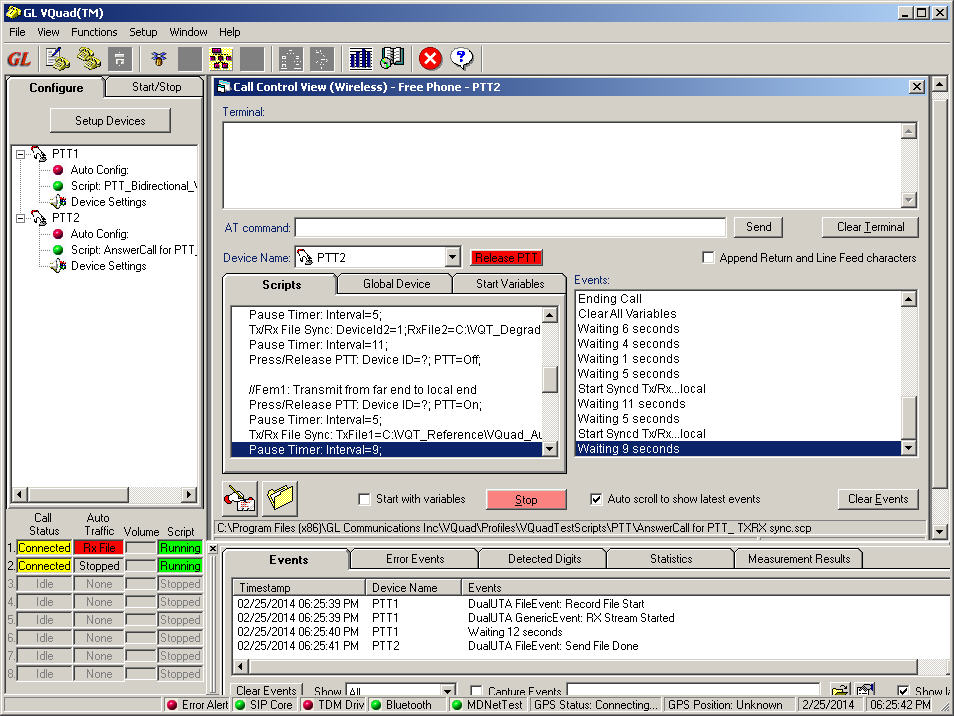Click the red Release PTT button
954x716 pixels.
pos(506,257)
